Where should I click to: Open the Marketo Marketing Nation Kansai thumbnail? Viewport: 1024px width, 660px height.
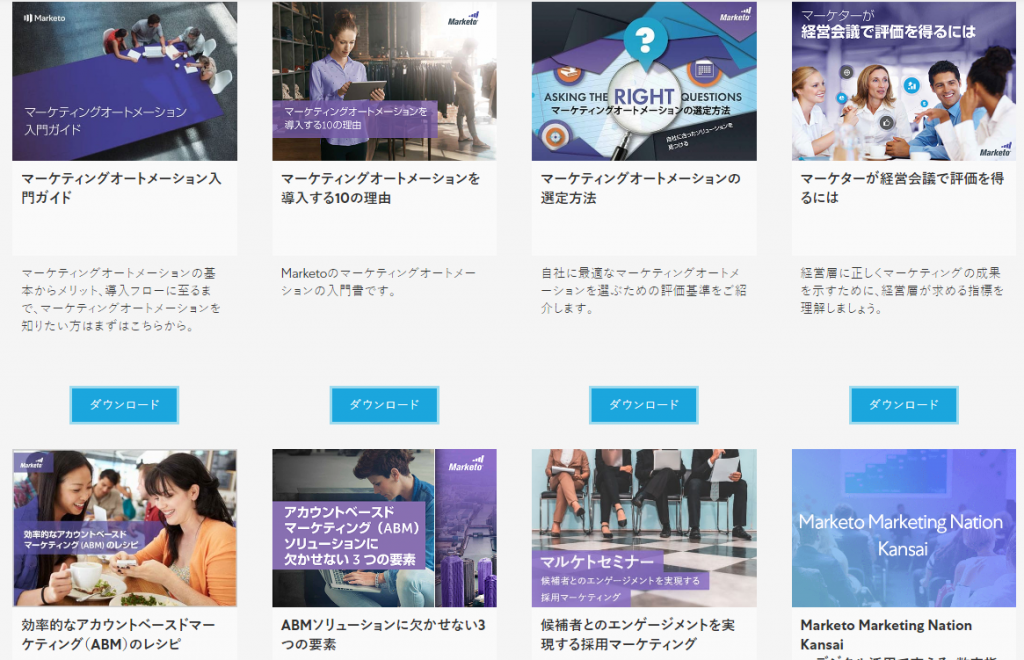pos(904,528)
